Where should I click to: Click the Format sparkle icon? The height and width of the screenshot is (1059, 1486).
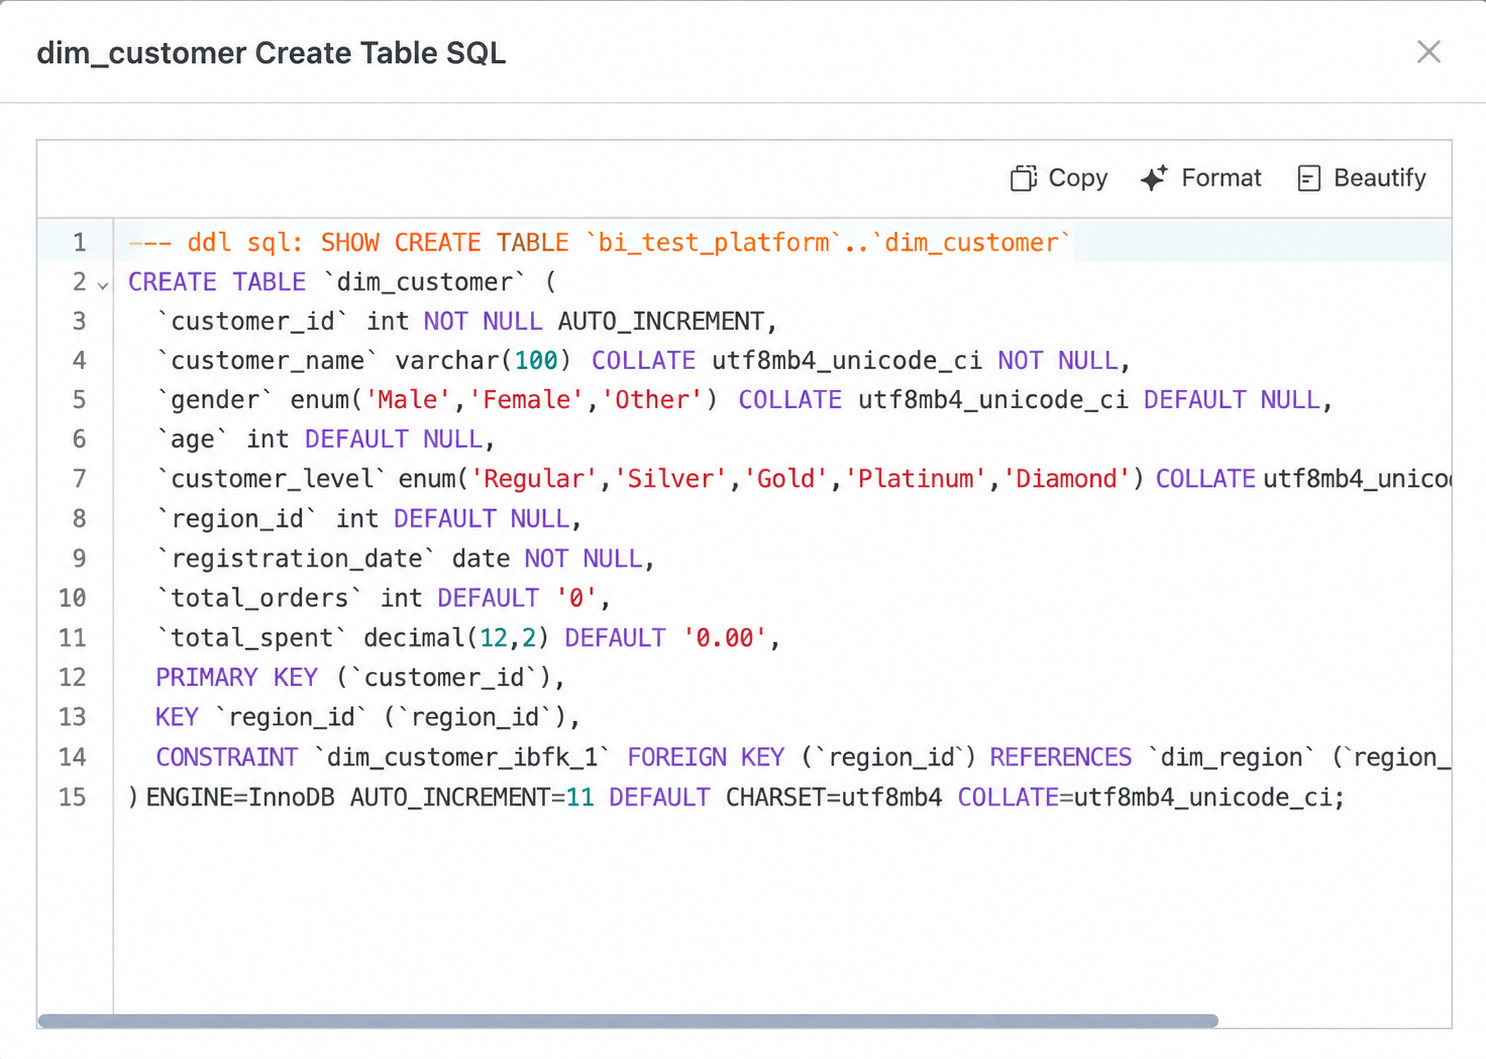1154,178
